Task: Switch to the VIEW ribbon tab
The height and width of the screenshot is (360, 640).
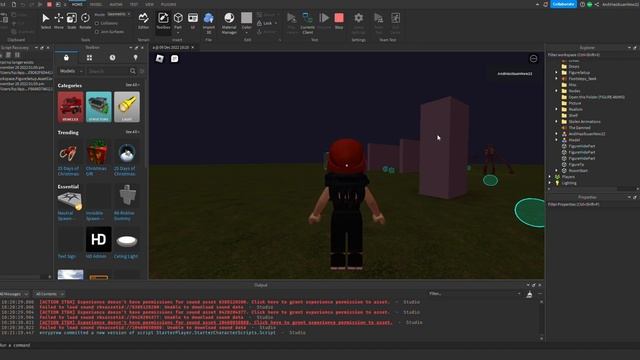Action: pyautogui.click(x=149, y=4)
